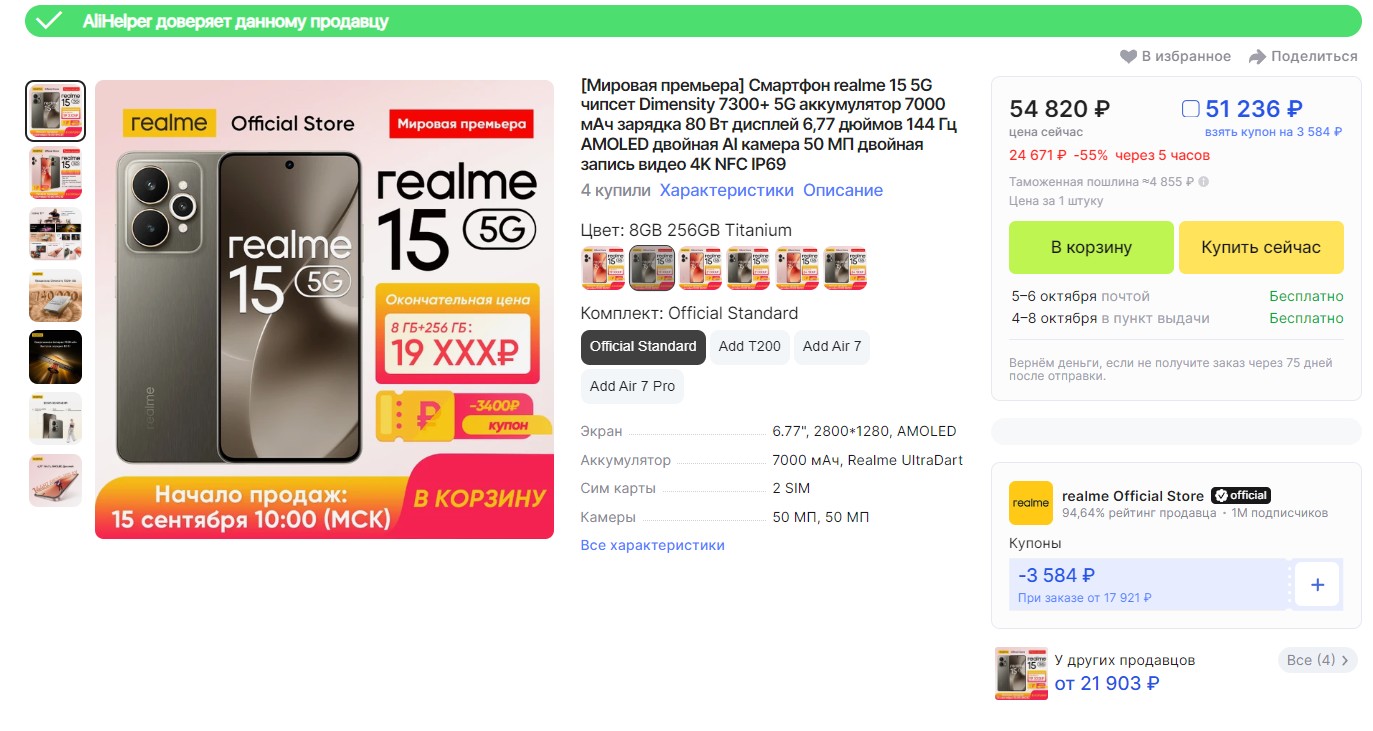Click the AliHelper trusted checkmark icon
The width and height of the screenshot is (1373, 731).
[x=48, y=21]
